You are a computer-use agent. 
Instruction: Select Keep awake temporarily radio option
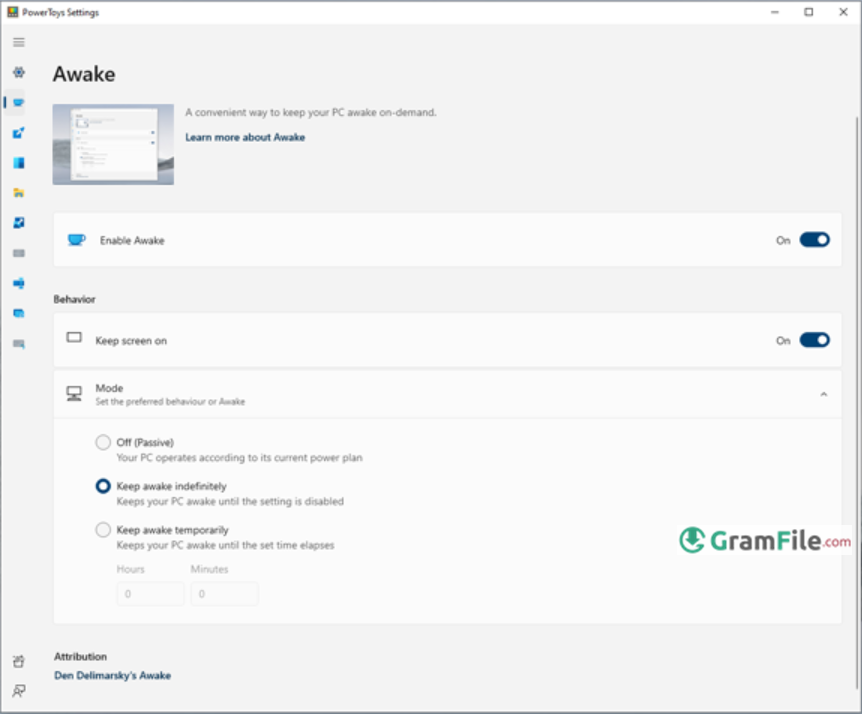click(x=103, y=530)
